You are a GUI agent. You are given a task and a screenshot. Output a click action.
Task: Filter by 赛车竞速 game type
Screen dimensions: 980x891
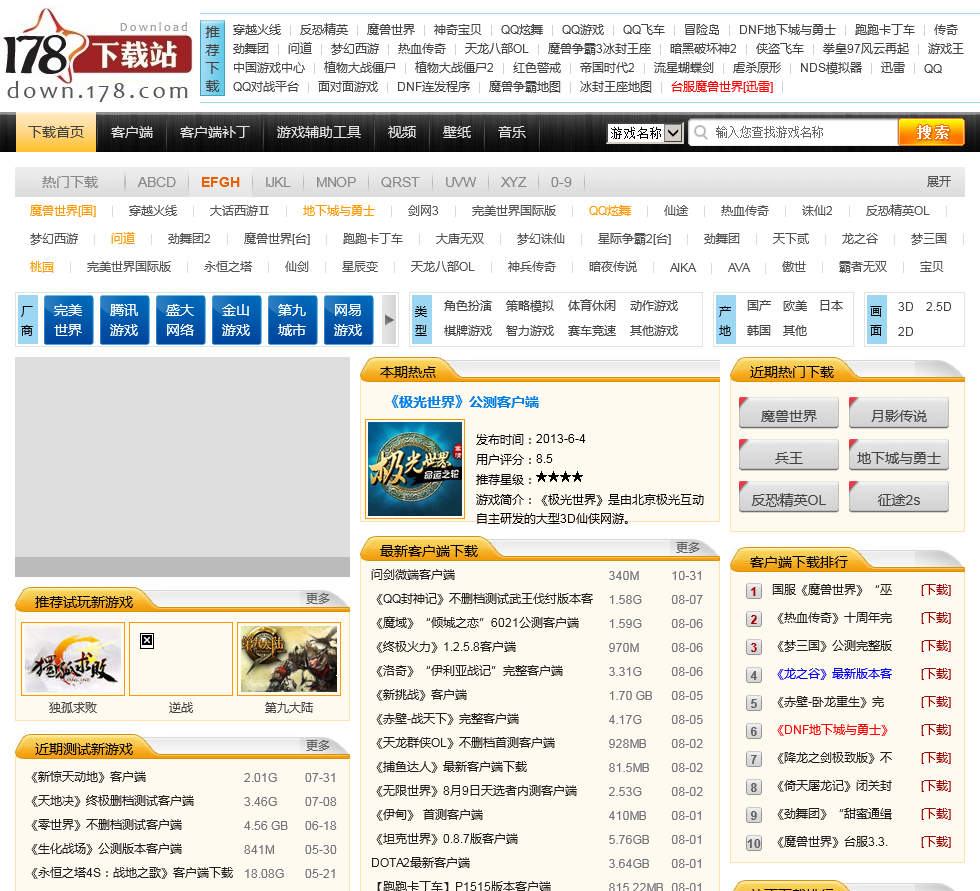591,331
